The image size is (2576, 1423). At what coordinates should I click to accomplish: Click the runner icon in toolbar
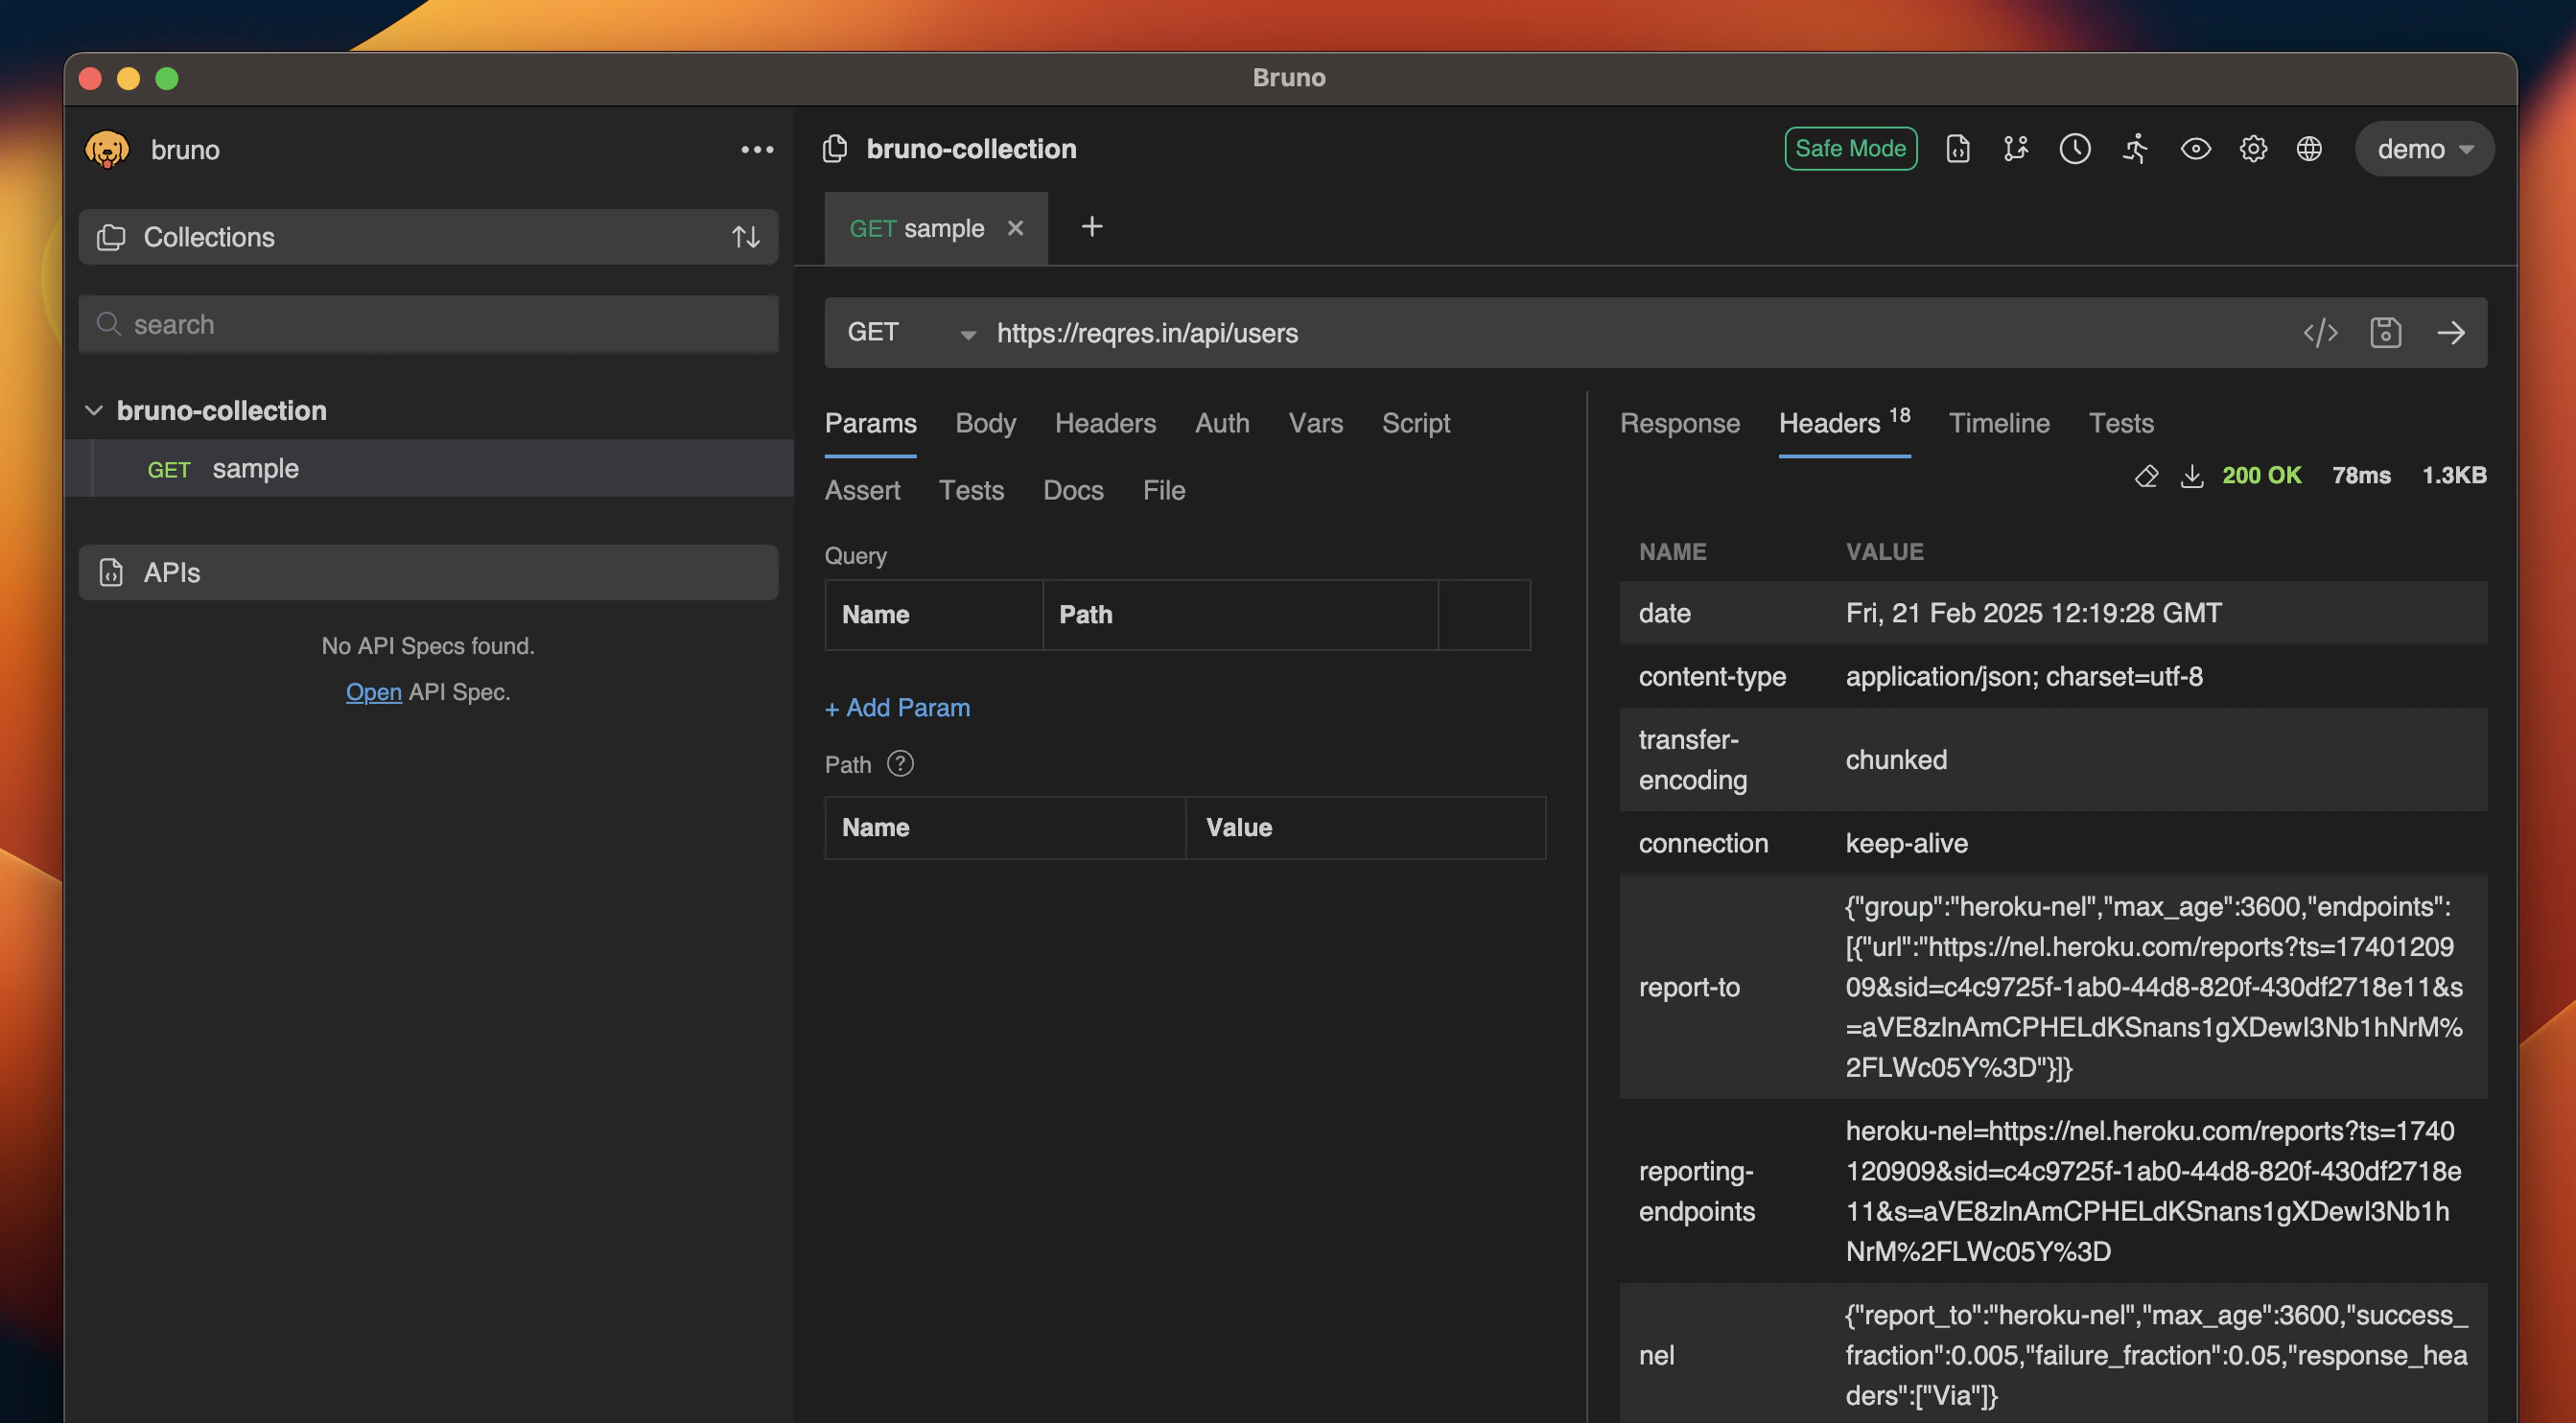click(x=2135, y=149)
